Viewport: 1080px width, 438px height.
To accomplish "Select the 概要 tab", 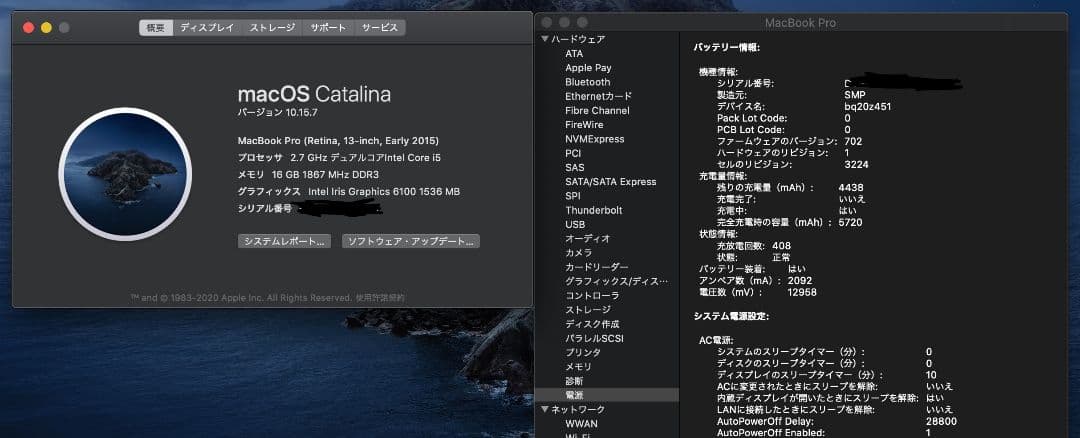I will tap(156, 28).
